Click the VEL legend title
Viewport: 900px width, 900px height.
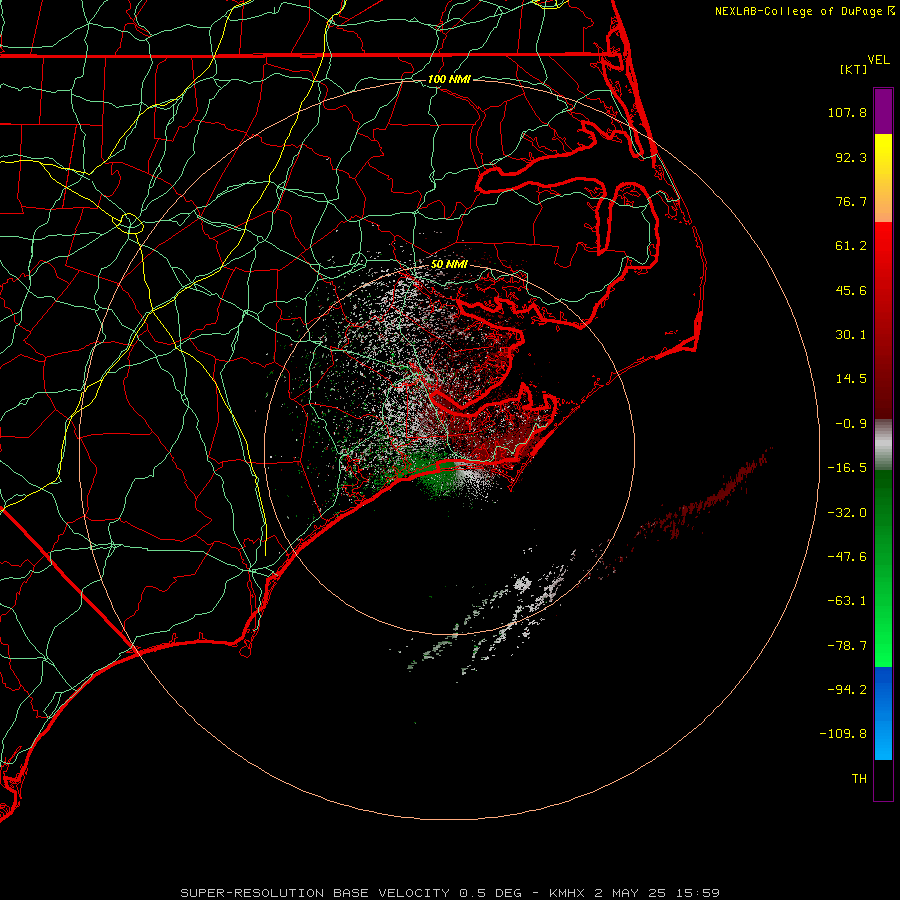point(879,60)
